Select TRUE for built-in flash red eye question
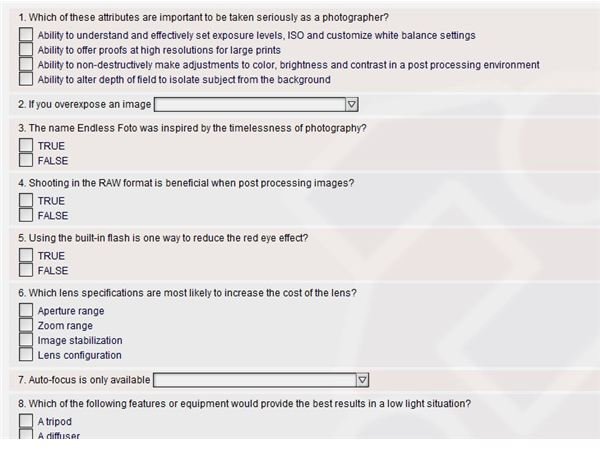The width and height of the screenshot is (600, 449). pyautogui.click(x=26, y=255)
